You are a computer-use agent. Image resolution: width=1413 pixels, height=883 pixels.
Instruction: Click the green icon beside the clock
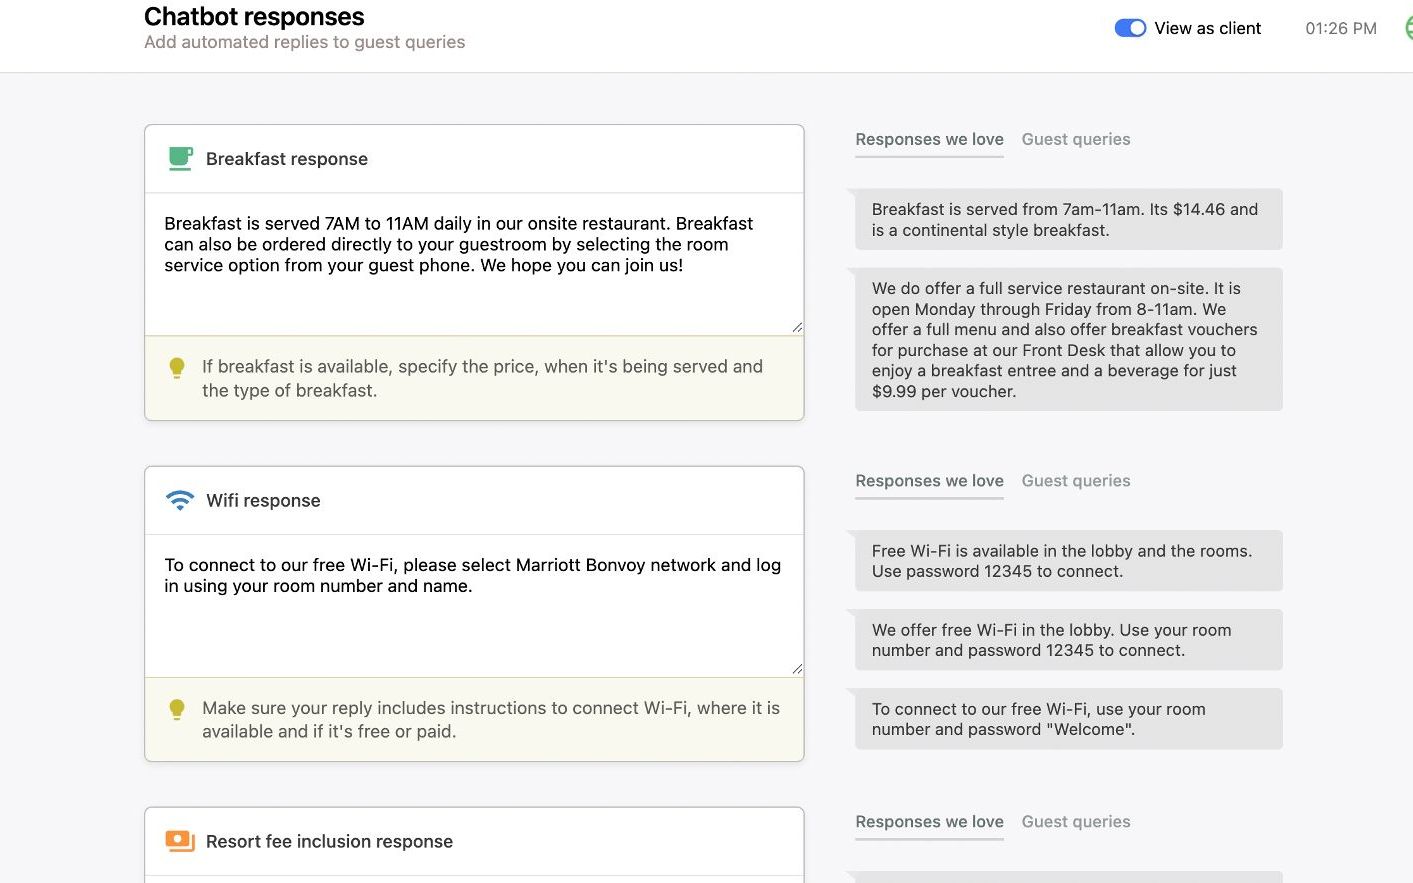click(1408, 28)
